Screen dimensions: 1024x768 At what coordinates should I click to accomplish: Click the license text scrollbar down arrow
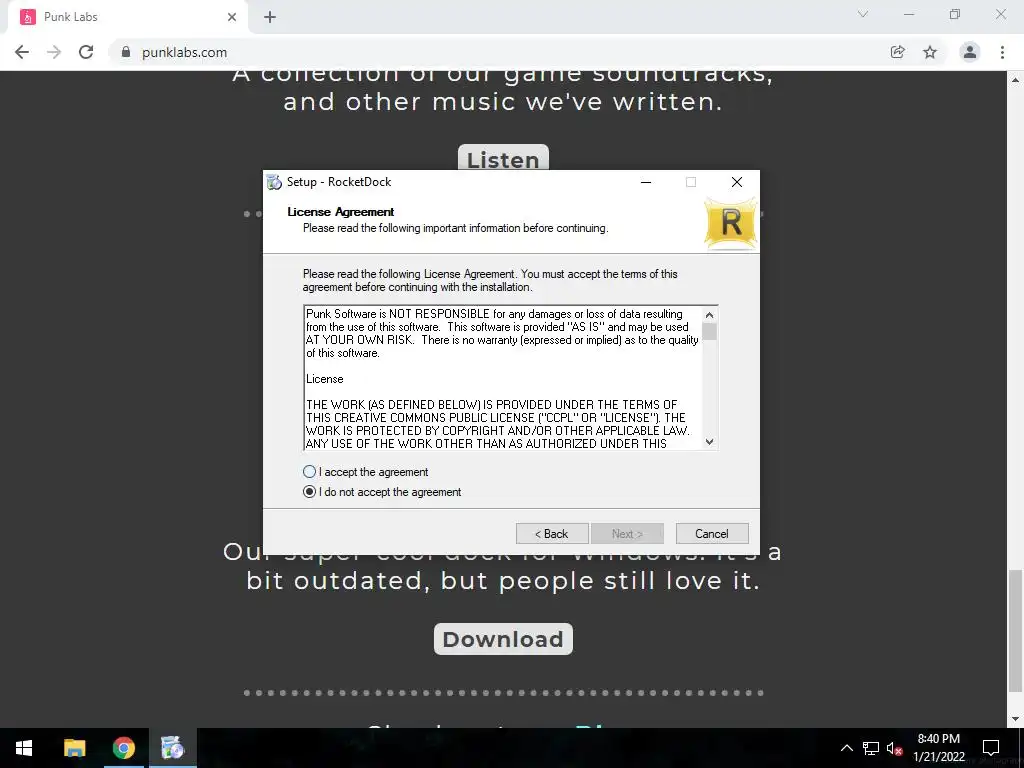pyautogui.click(x=710, y=441)
